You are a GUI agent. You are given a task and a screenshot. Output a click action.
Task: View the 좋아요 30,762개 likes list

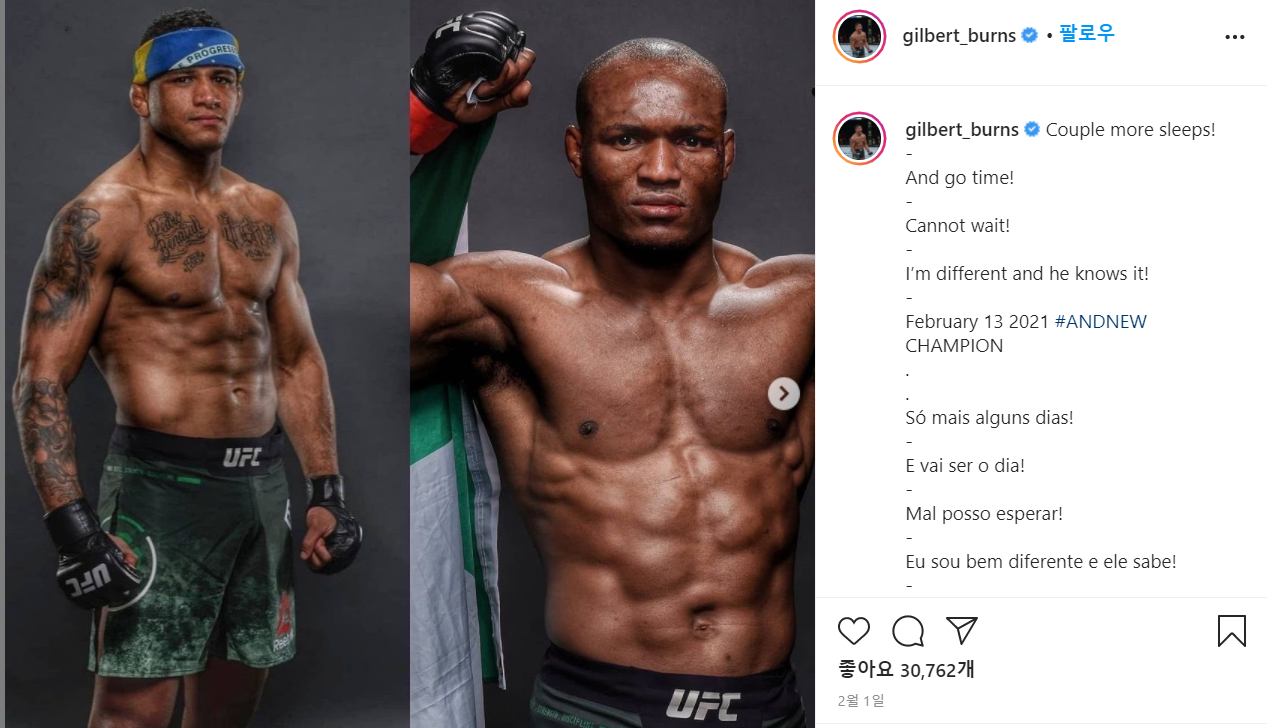pos(906,669)
